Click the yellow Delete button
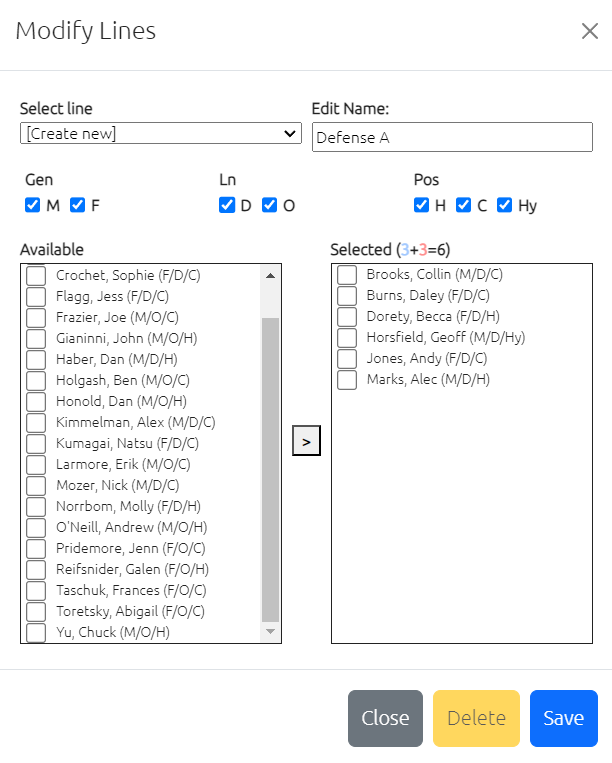612x763 pixels. pyautogui.click(x=476, y=718)
